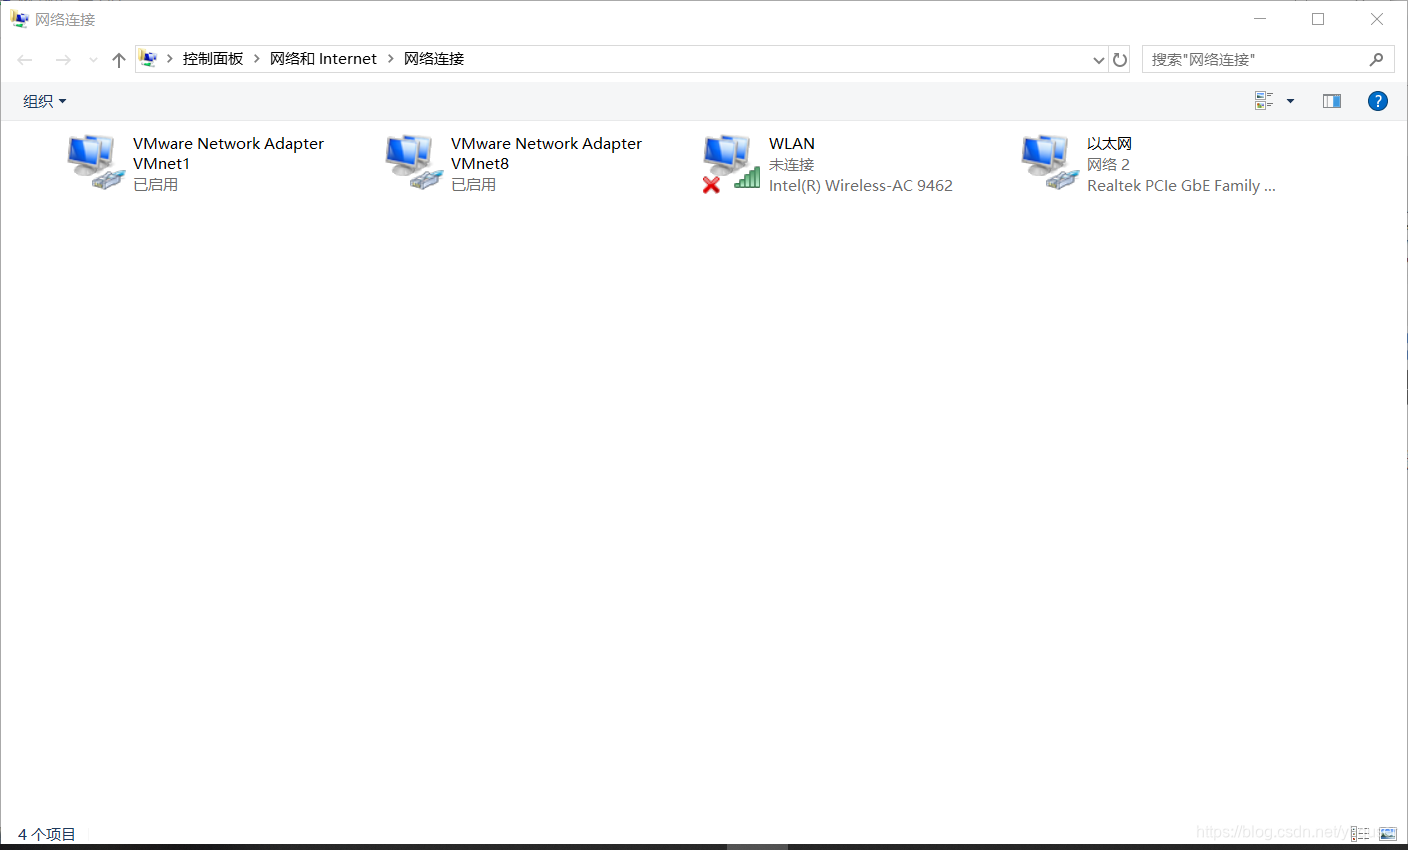Click the 网络连接 breadcrumb segment
Viewport: 1408px width, 850px height.
click(x=434, y=59)
